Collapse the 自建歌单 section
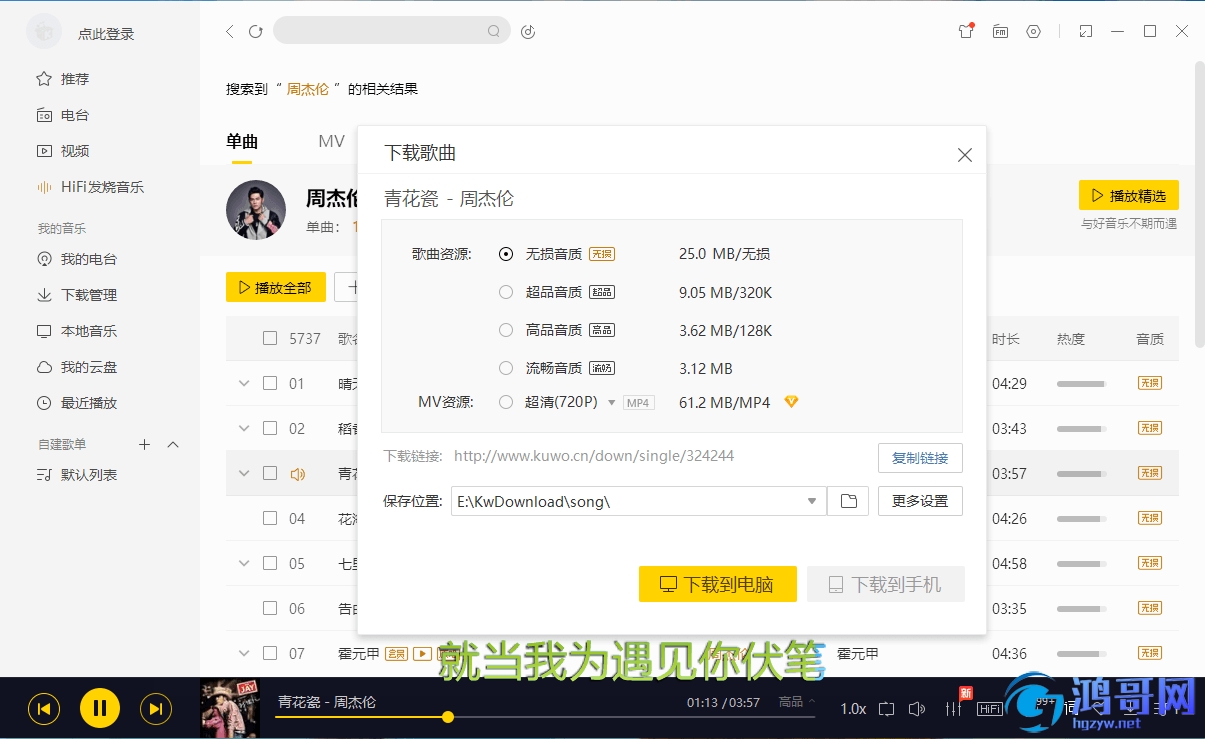Image resolution: width=1205 pixels, height=739 pixels. point(173,444)
